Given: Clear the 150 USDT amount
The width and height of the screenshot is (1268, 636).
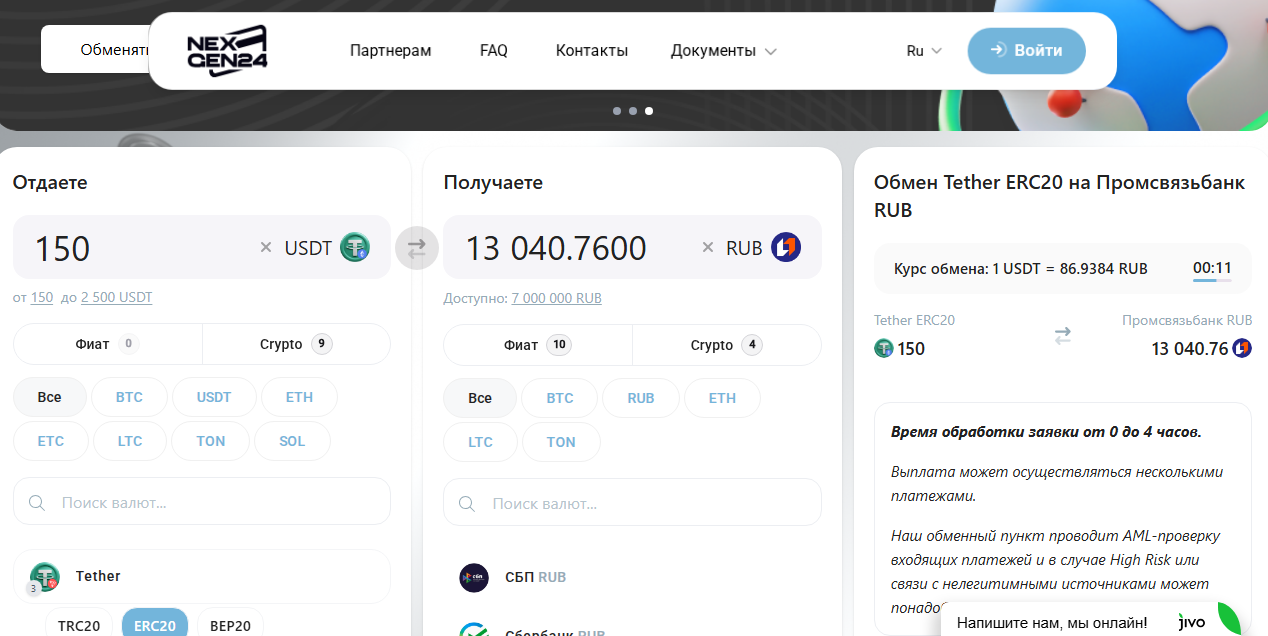Looking at the screenshot, I should coord(266,247).
